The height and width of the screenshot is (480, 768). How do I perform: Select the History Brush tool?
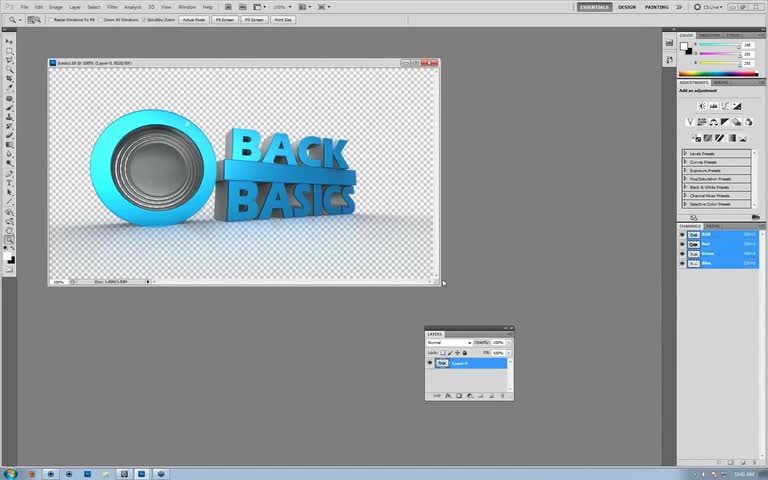(9, 126)
